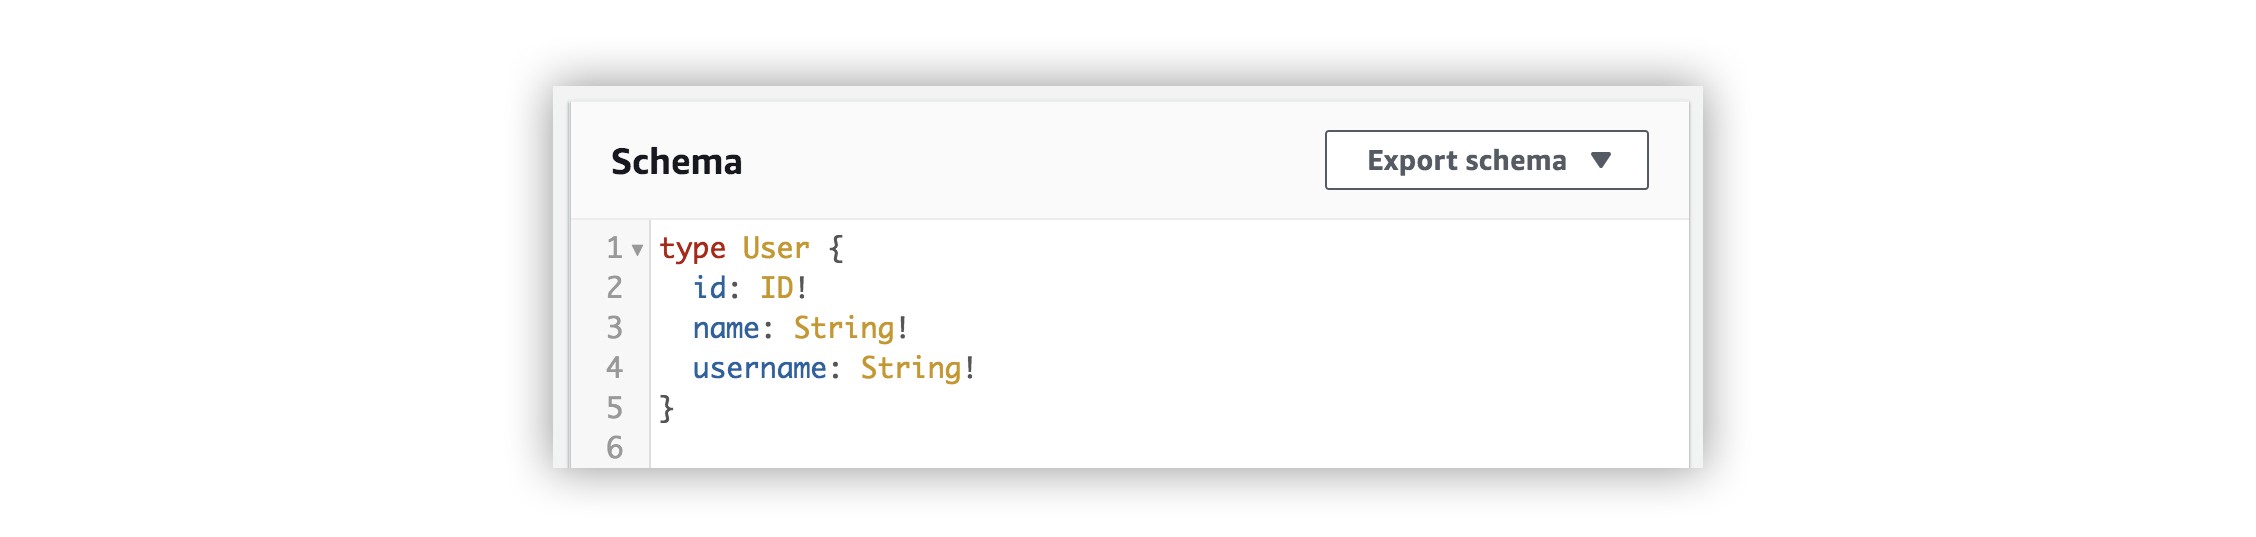The width and height of the screenshot is (2256, 537).
Task: Click the Export schema button
Action: click(x=1466, y=160)
